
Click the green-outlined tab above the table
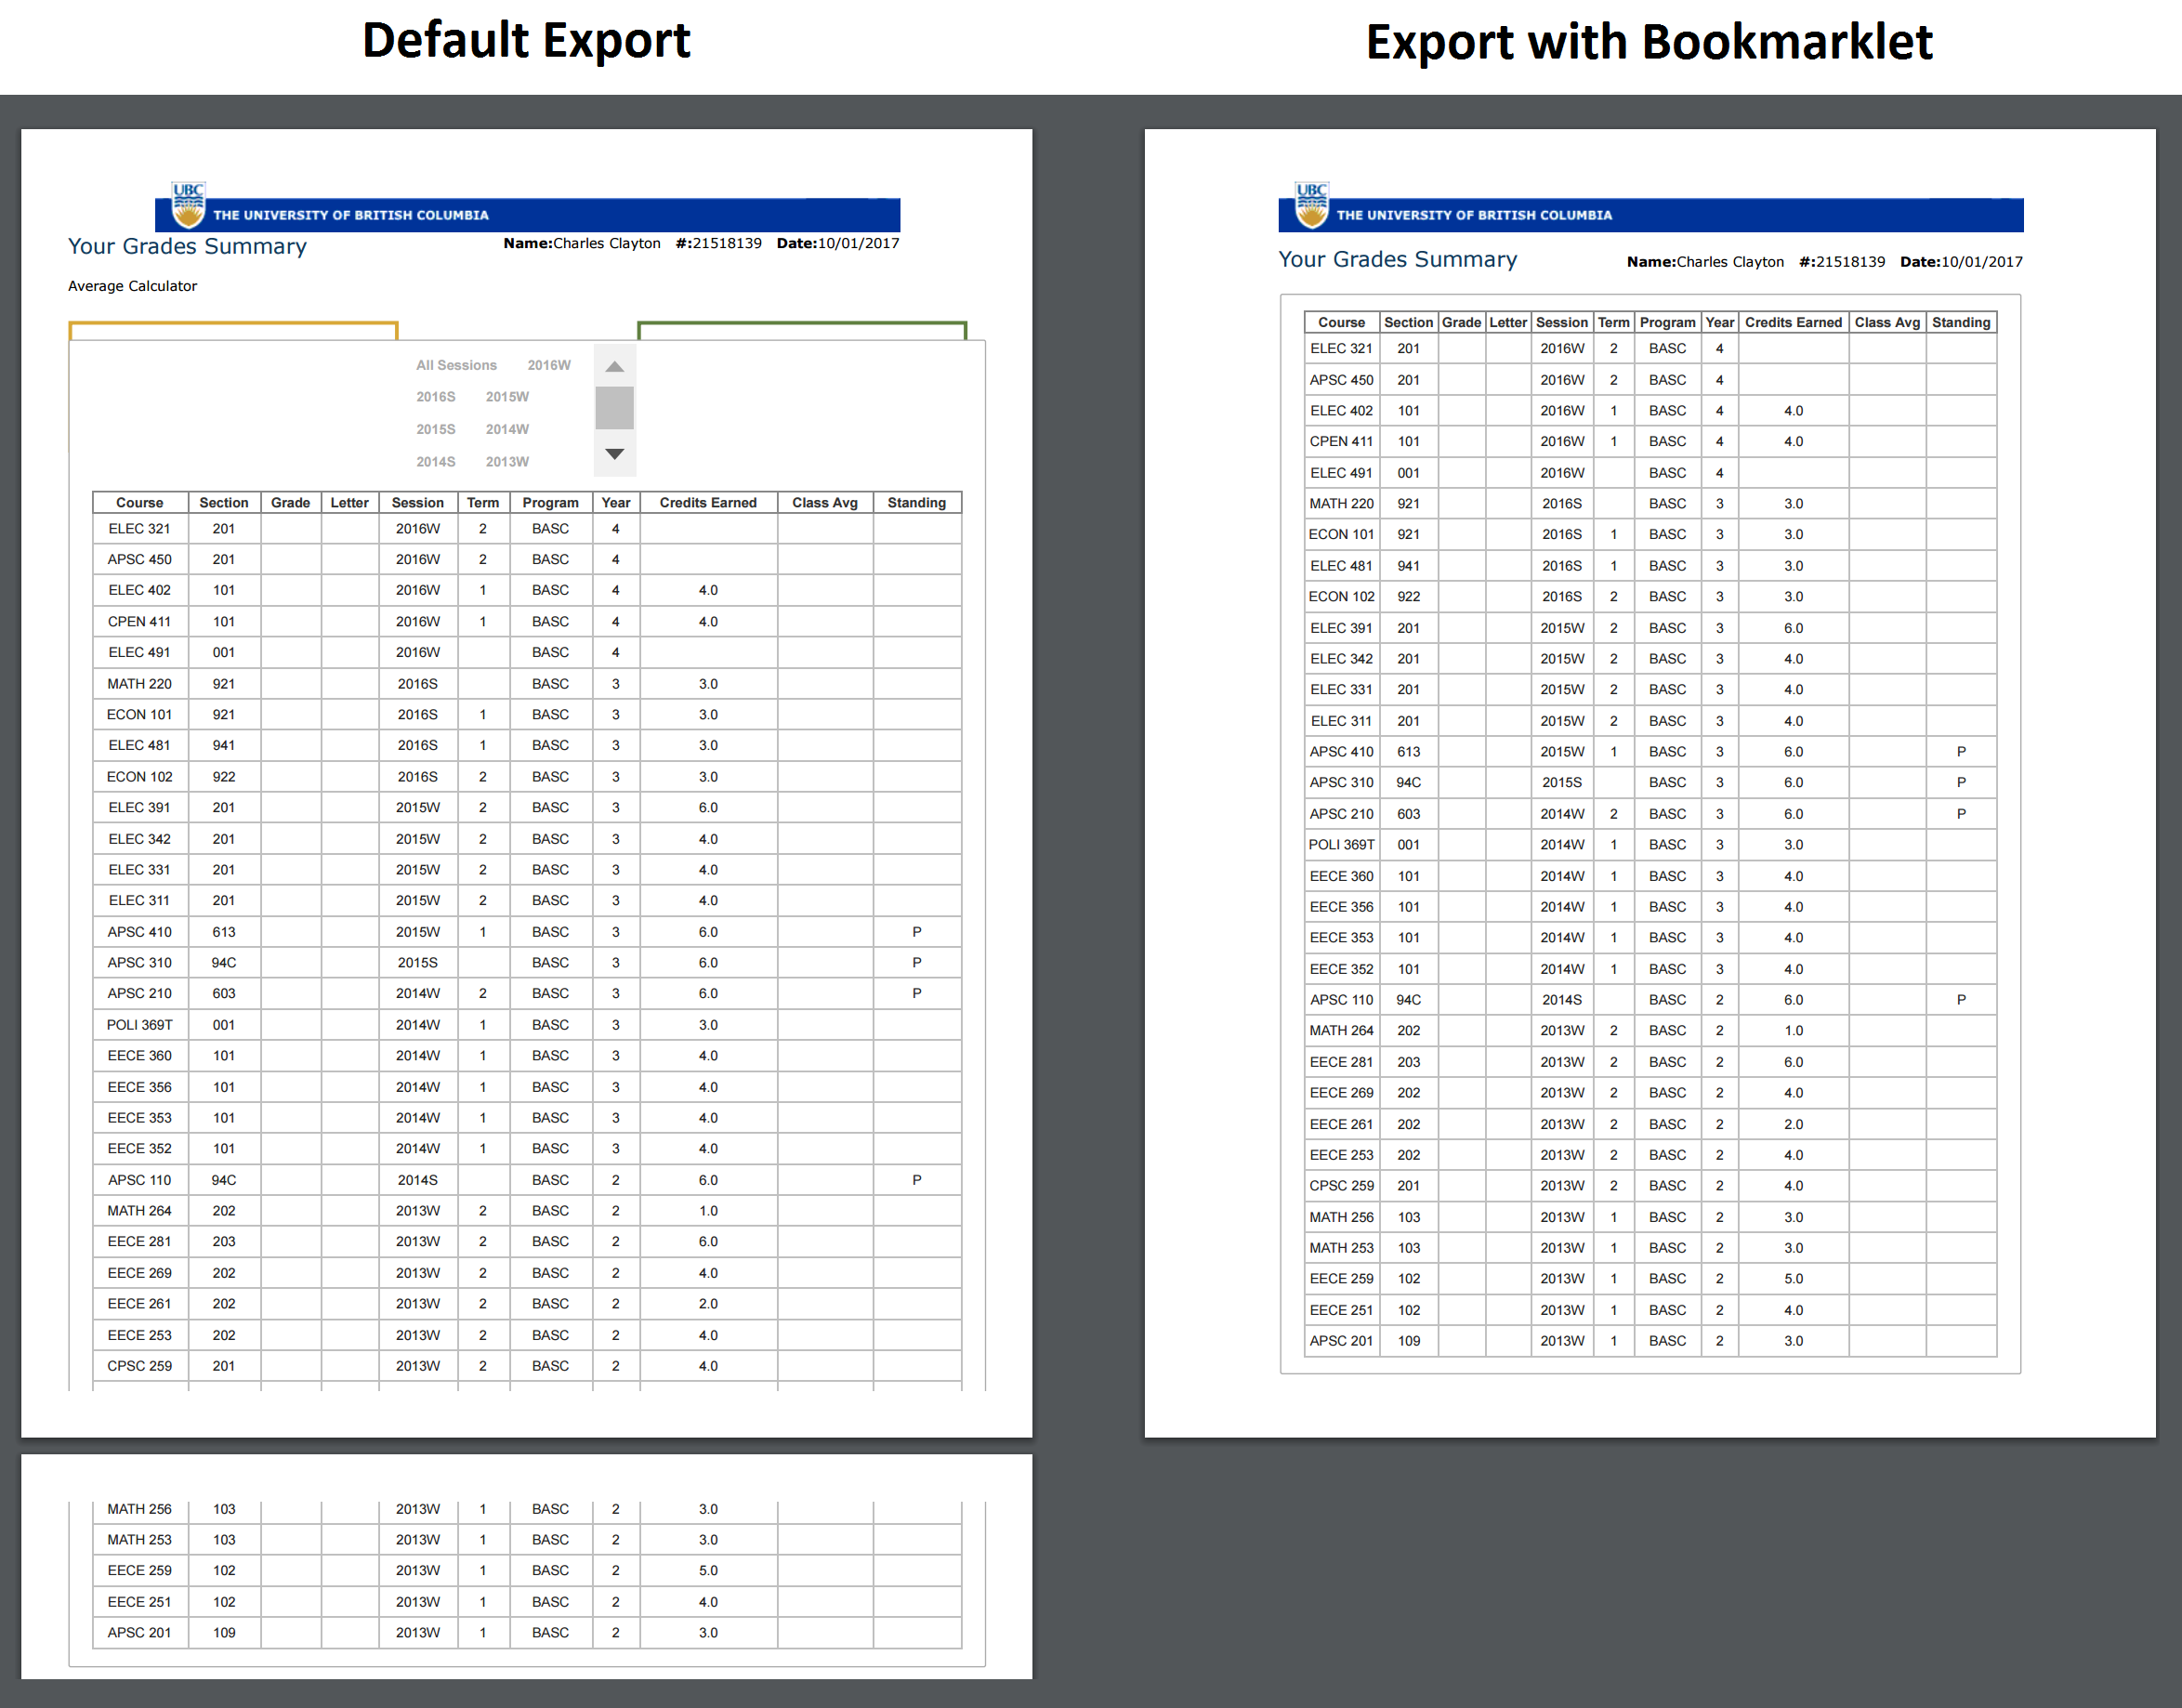[x=802, y=331]
